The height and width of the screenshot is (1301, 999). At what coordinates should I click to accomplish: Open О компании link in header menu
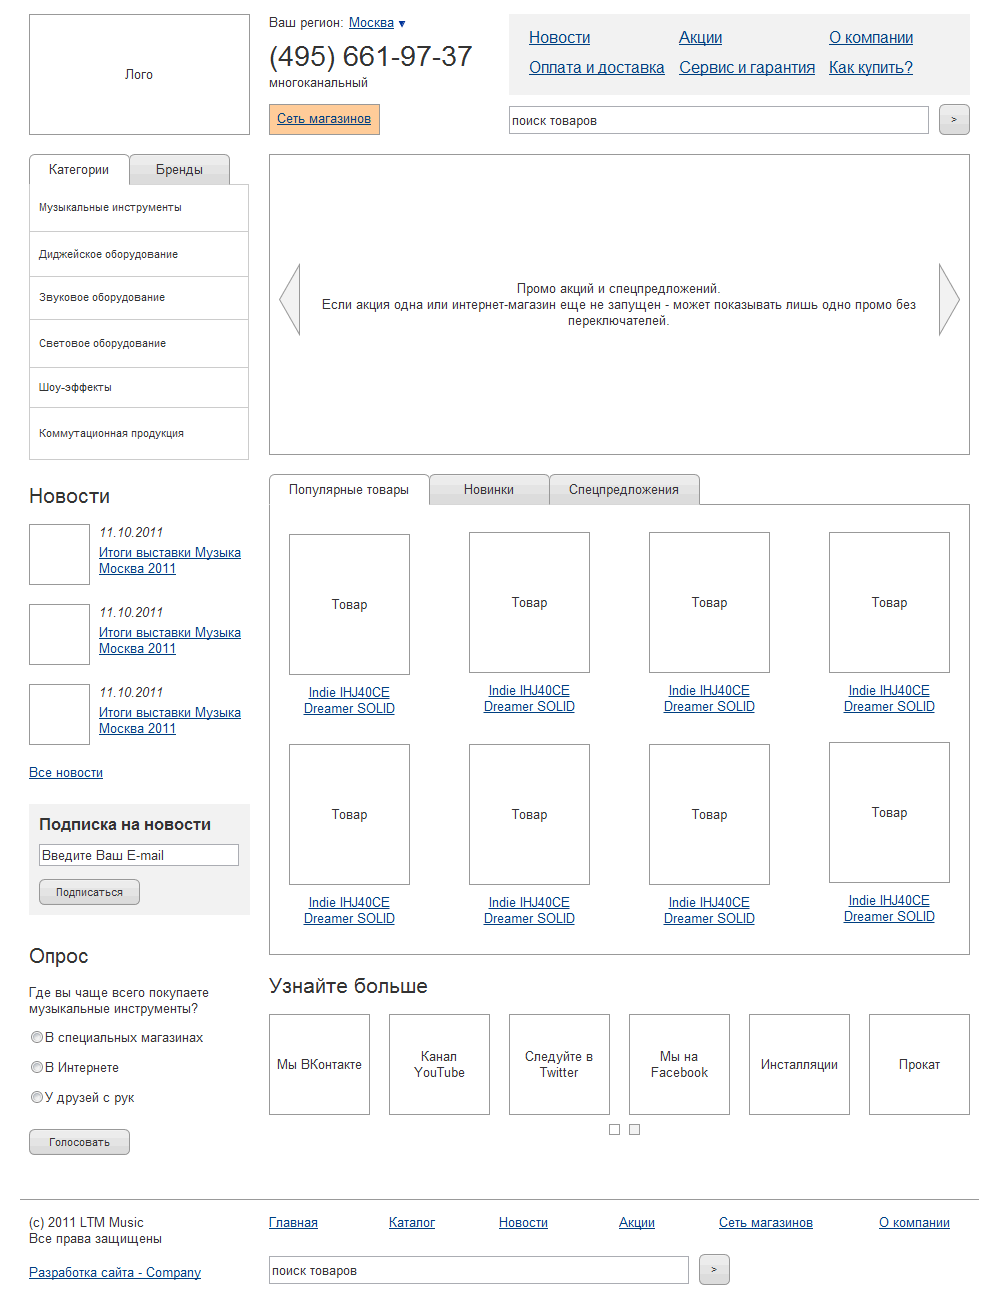click(871, 38)
